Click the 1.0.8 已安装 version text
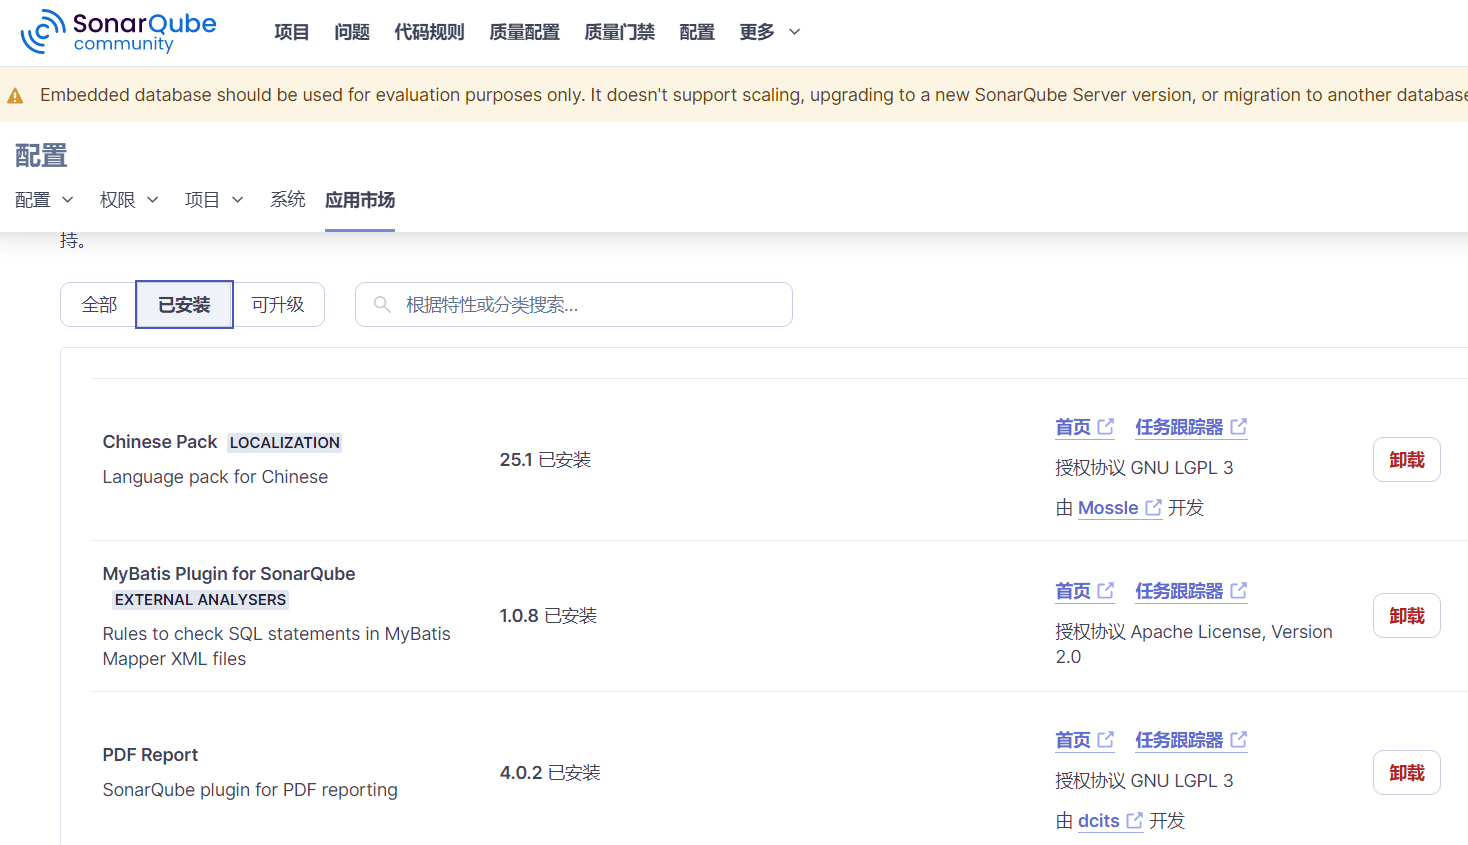This screenshot has height=845, width=1468. coord(548,616)
